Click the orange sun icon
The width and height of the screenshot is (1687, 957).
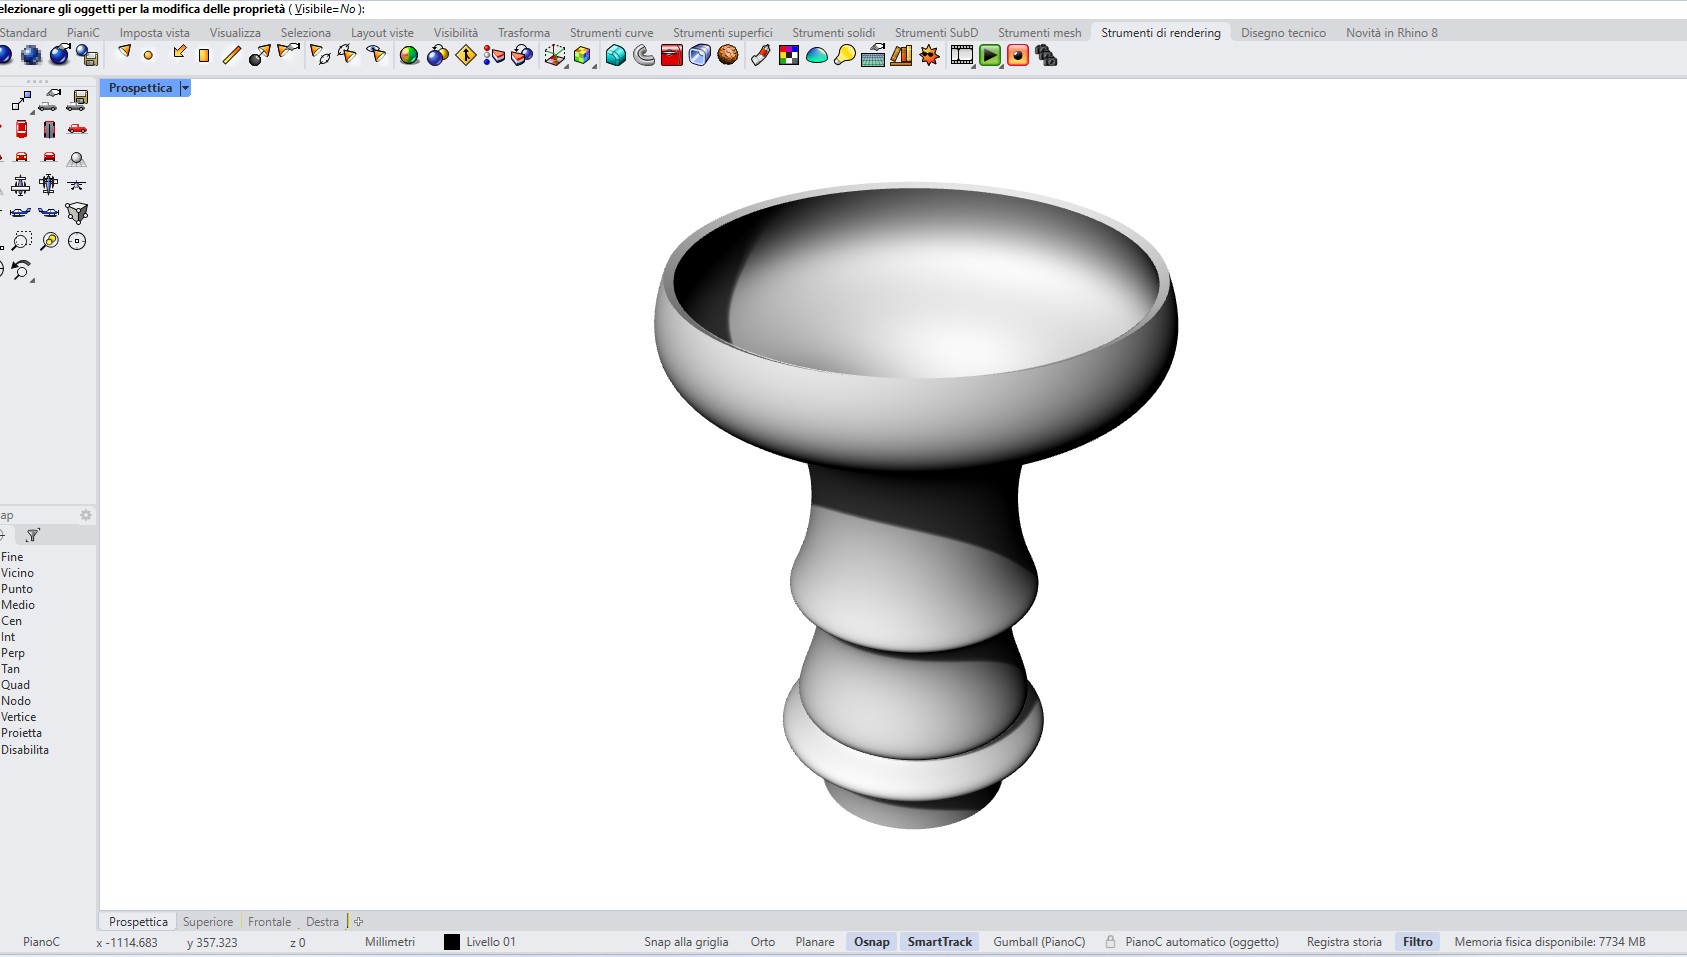point(930,56)
